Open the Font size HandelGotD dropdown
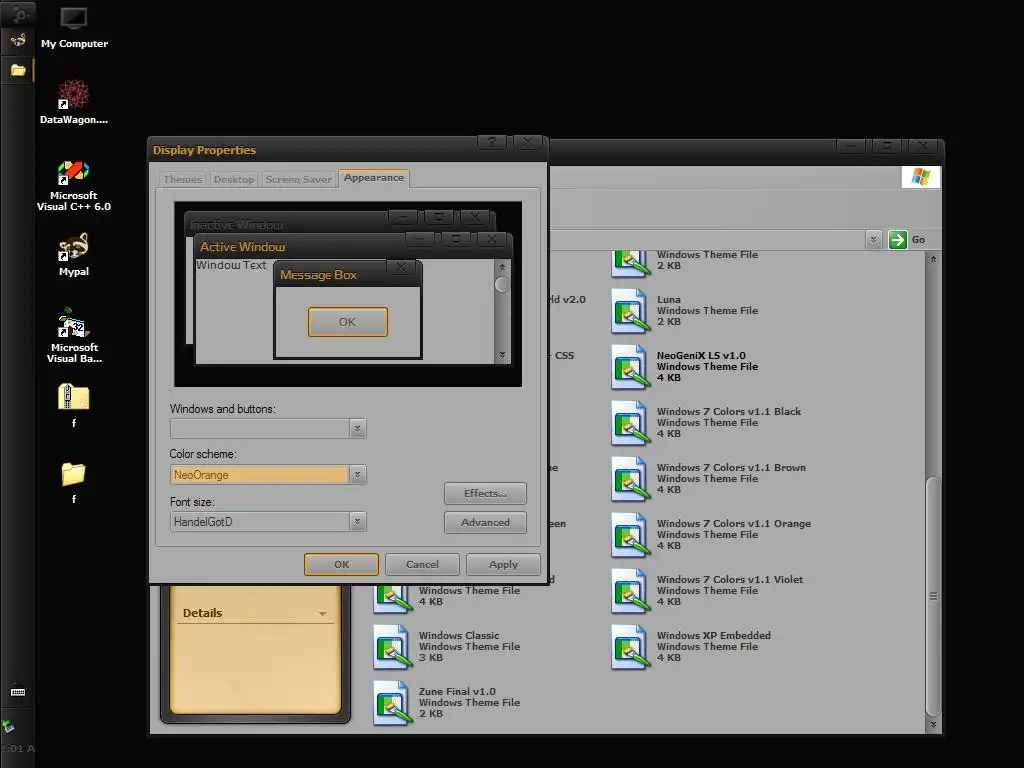Image resolution: width=1024 pixels, height=768 pixels. click(x=357, y=522)
